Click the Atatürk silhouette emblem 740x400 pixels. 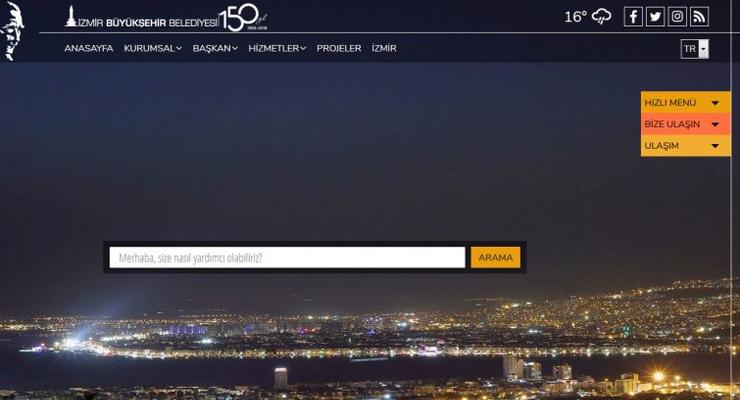[17, 30]
